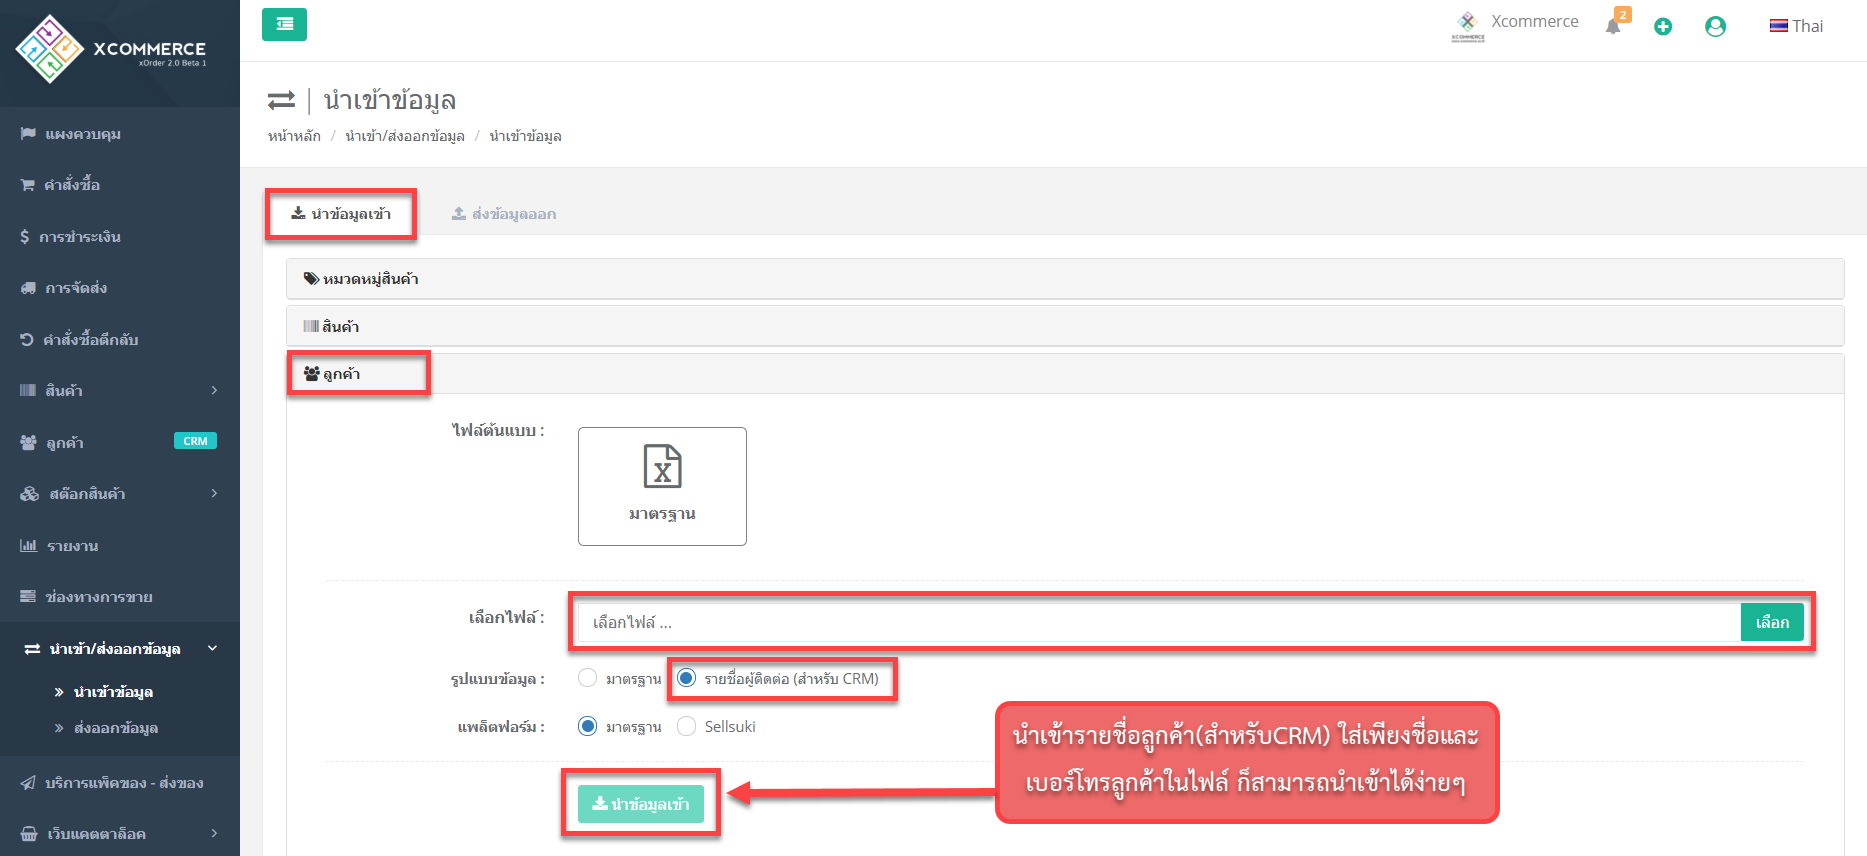Collapse the นำเข้า/ส่งออกข้อมูล sidebar menu
This screenshot has height=856, width=1867.
(120, 649)
